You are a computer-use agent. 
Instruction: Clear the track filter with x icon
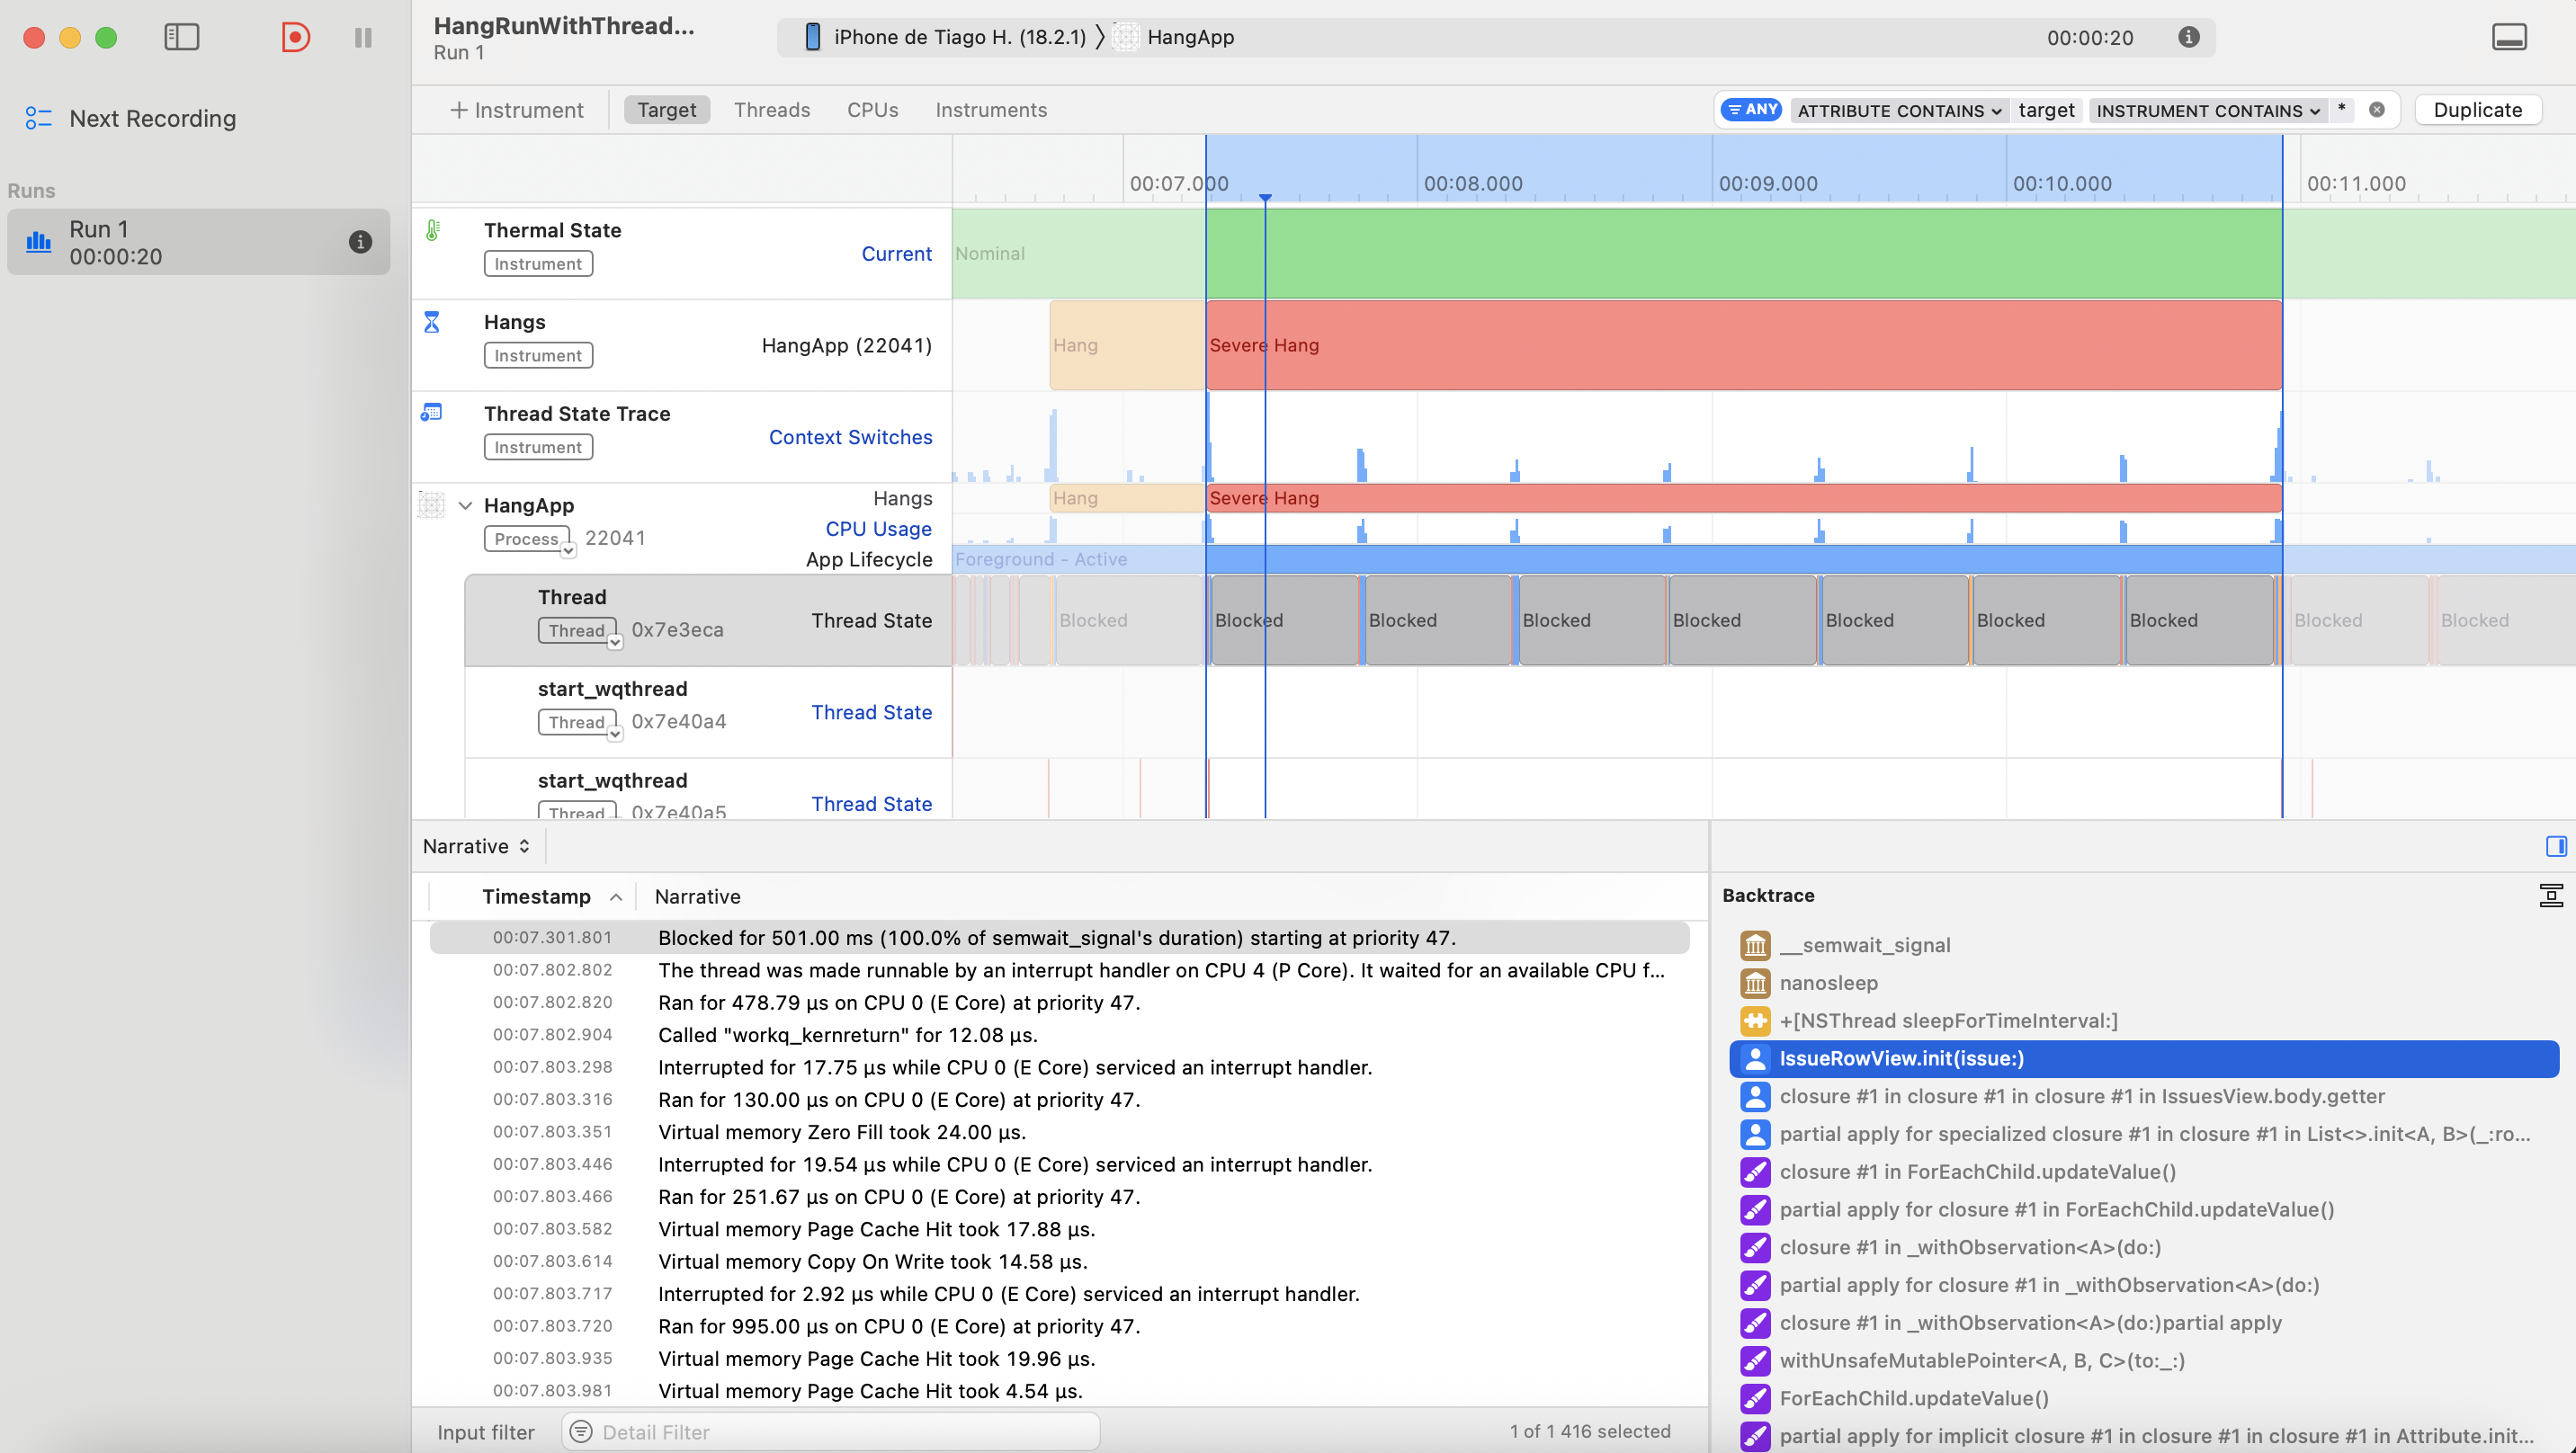coord(2377,110)
